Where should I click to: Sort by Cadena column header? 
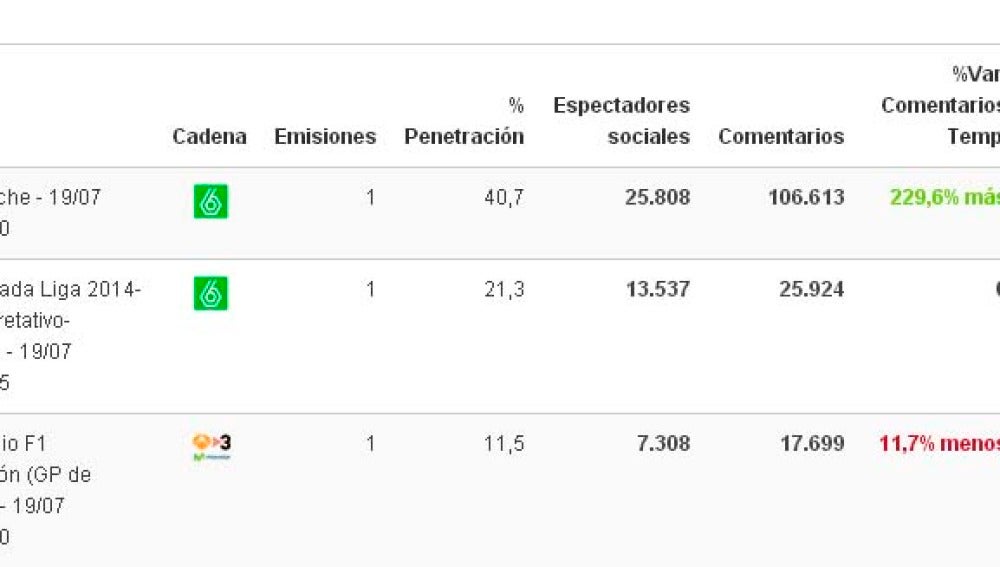coord(209,136)
